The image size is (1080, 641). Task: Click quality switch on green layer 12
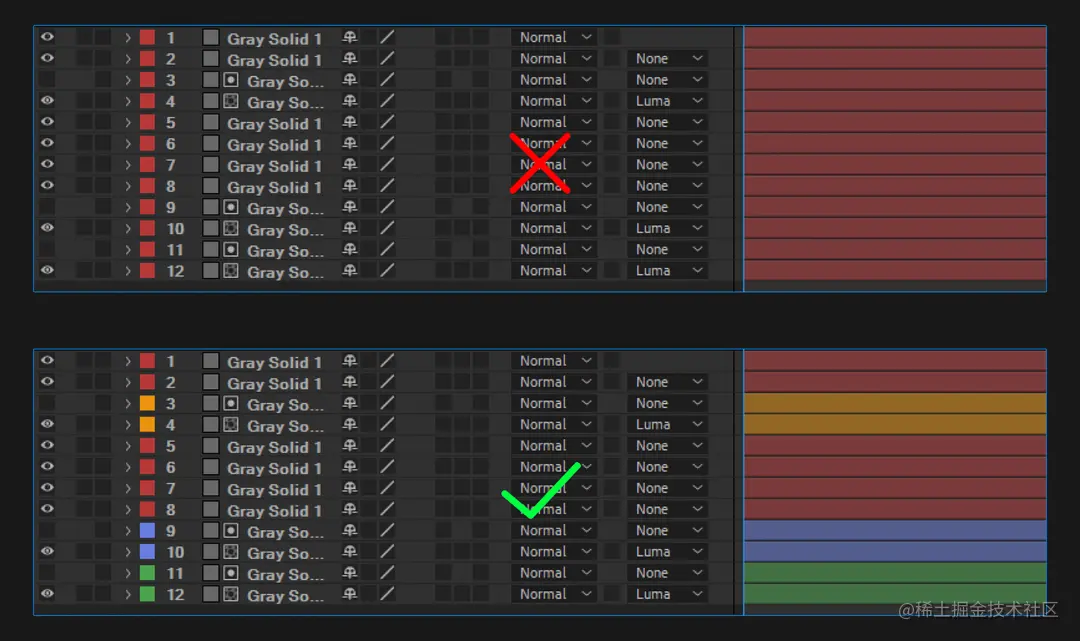click(x=388, y=594)
